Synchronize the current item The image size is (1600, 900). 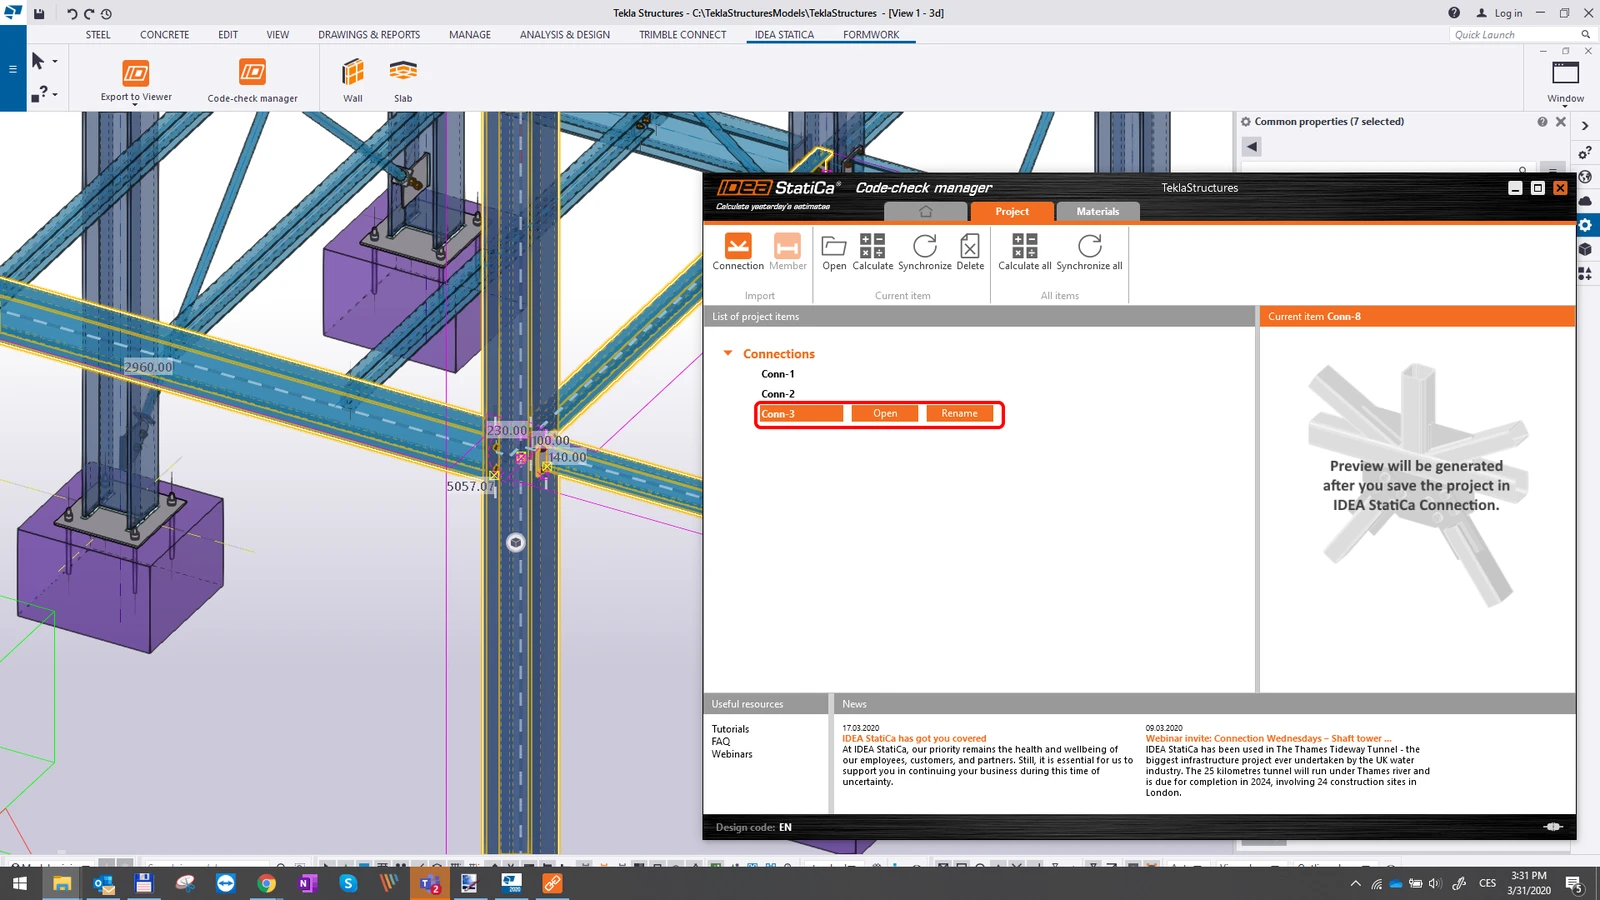pyautogui.click(x=925, y=252)
